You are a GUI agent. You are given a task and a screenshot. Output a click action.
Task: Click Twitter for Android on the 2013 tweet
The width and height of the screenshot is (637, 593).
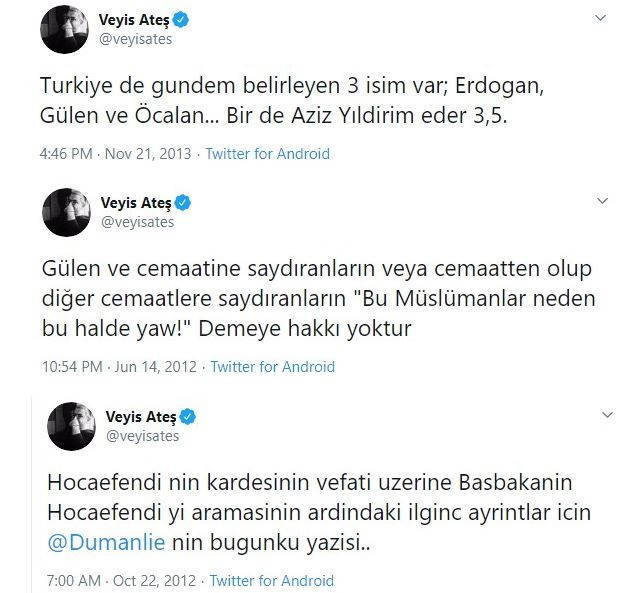pos(267,154)
